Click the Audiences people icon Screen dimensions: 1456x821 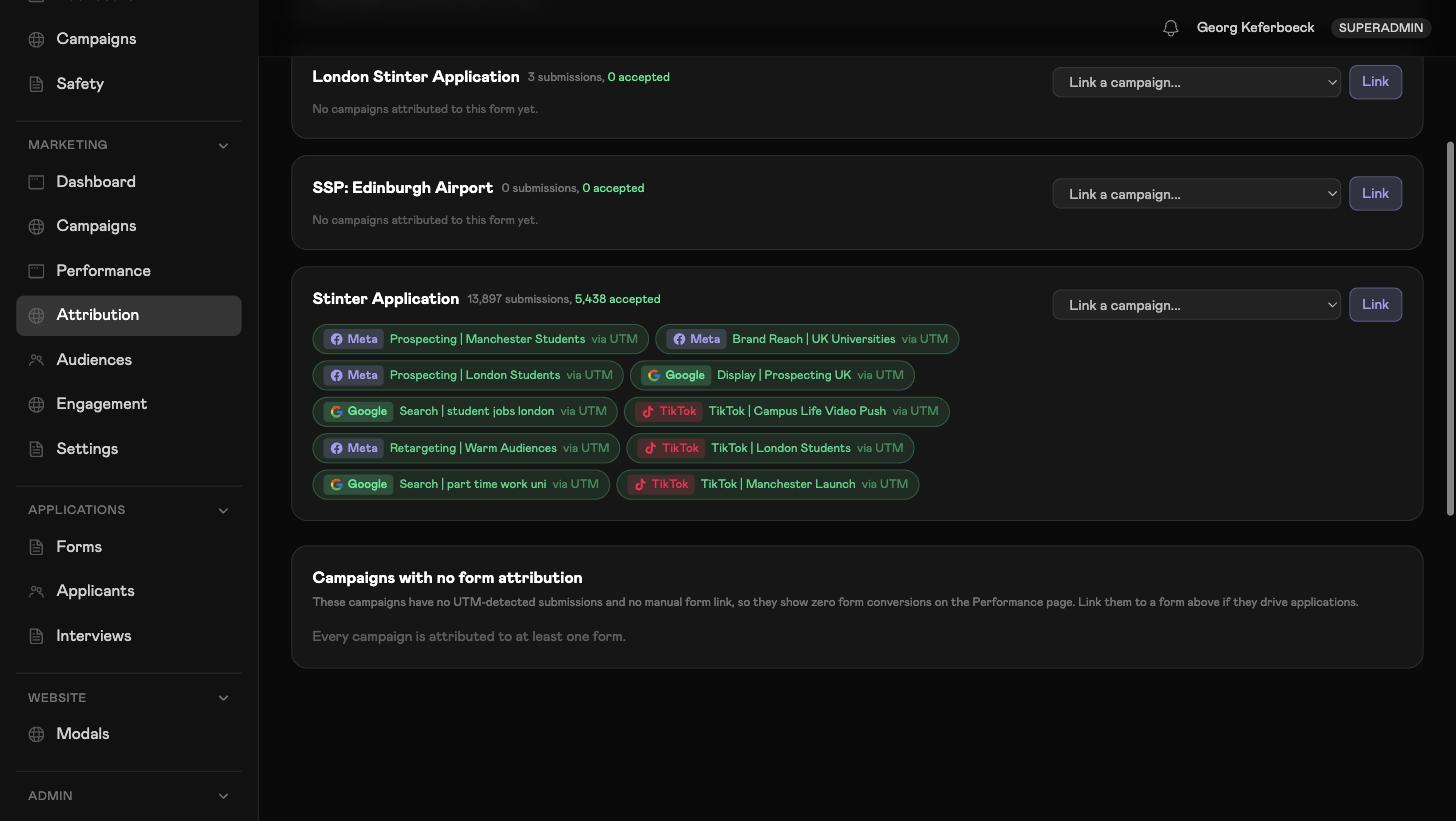36,360
